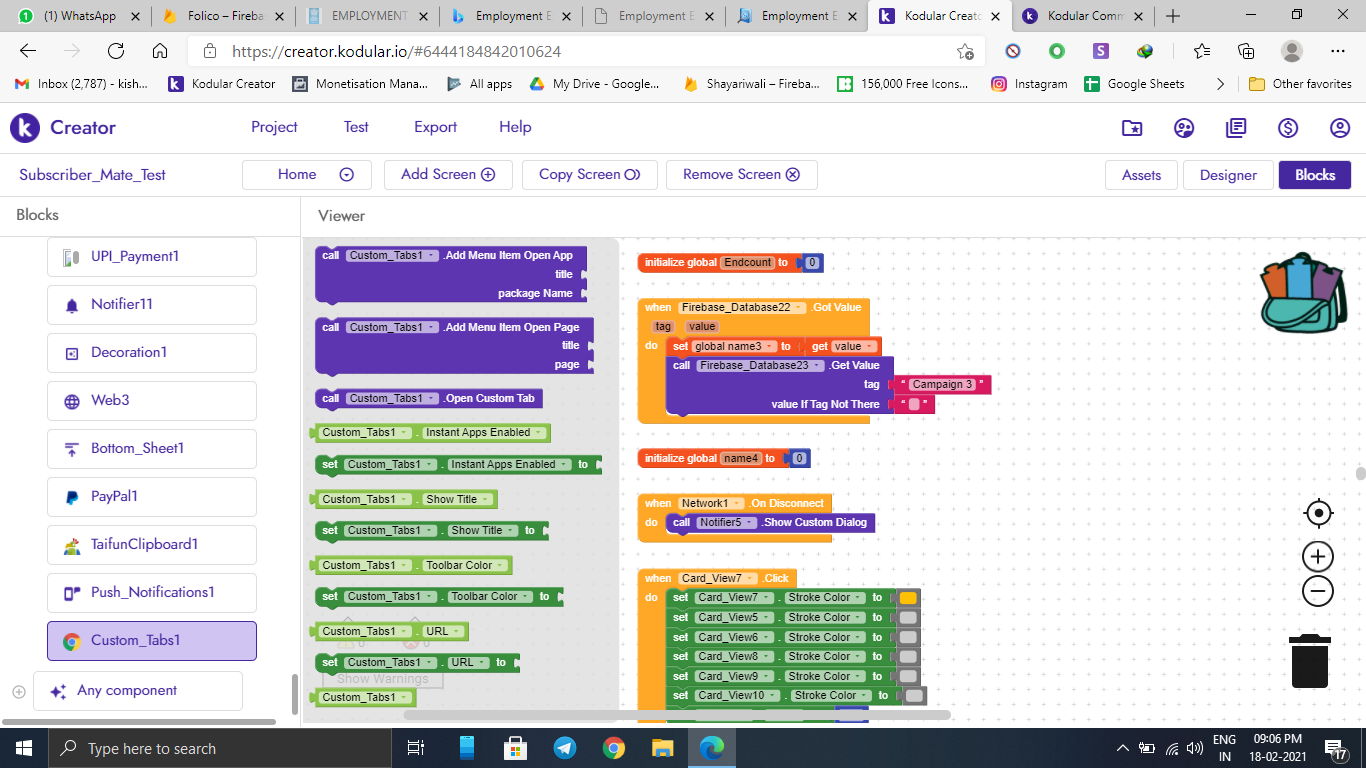Open the Network1 component dropdown

(738, 503)
